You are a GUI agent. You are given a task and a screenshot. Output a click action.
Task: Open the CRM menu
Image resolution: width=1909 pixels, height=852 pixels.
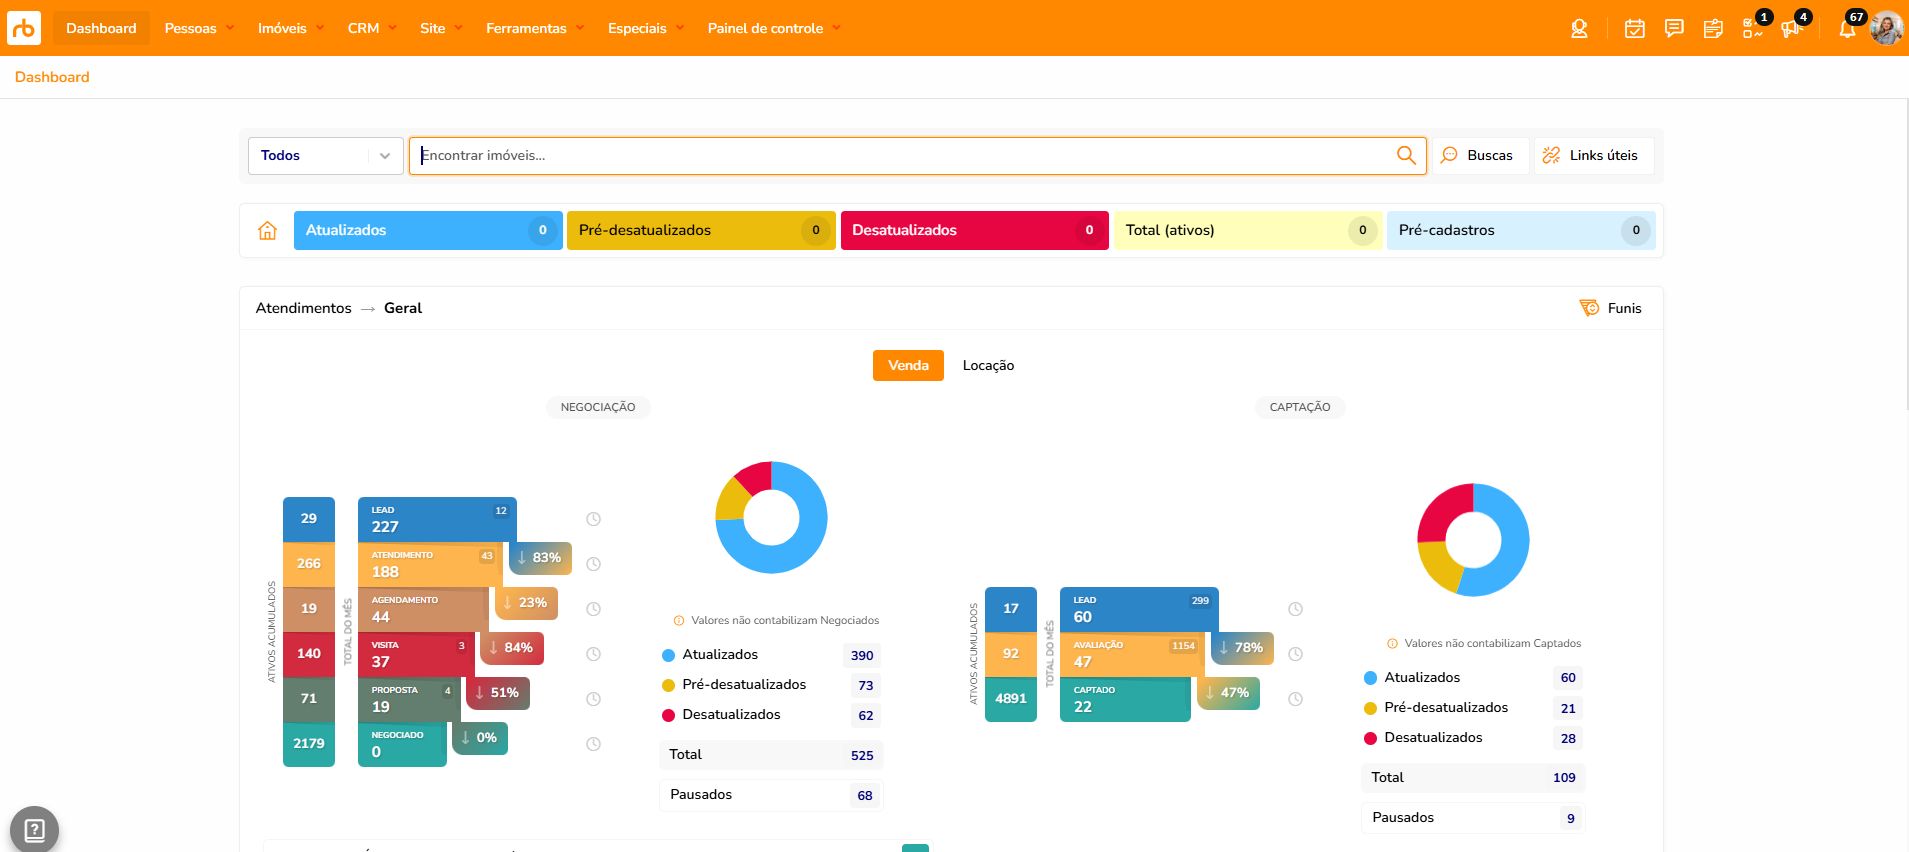371,28
